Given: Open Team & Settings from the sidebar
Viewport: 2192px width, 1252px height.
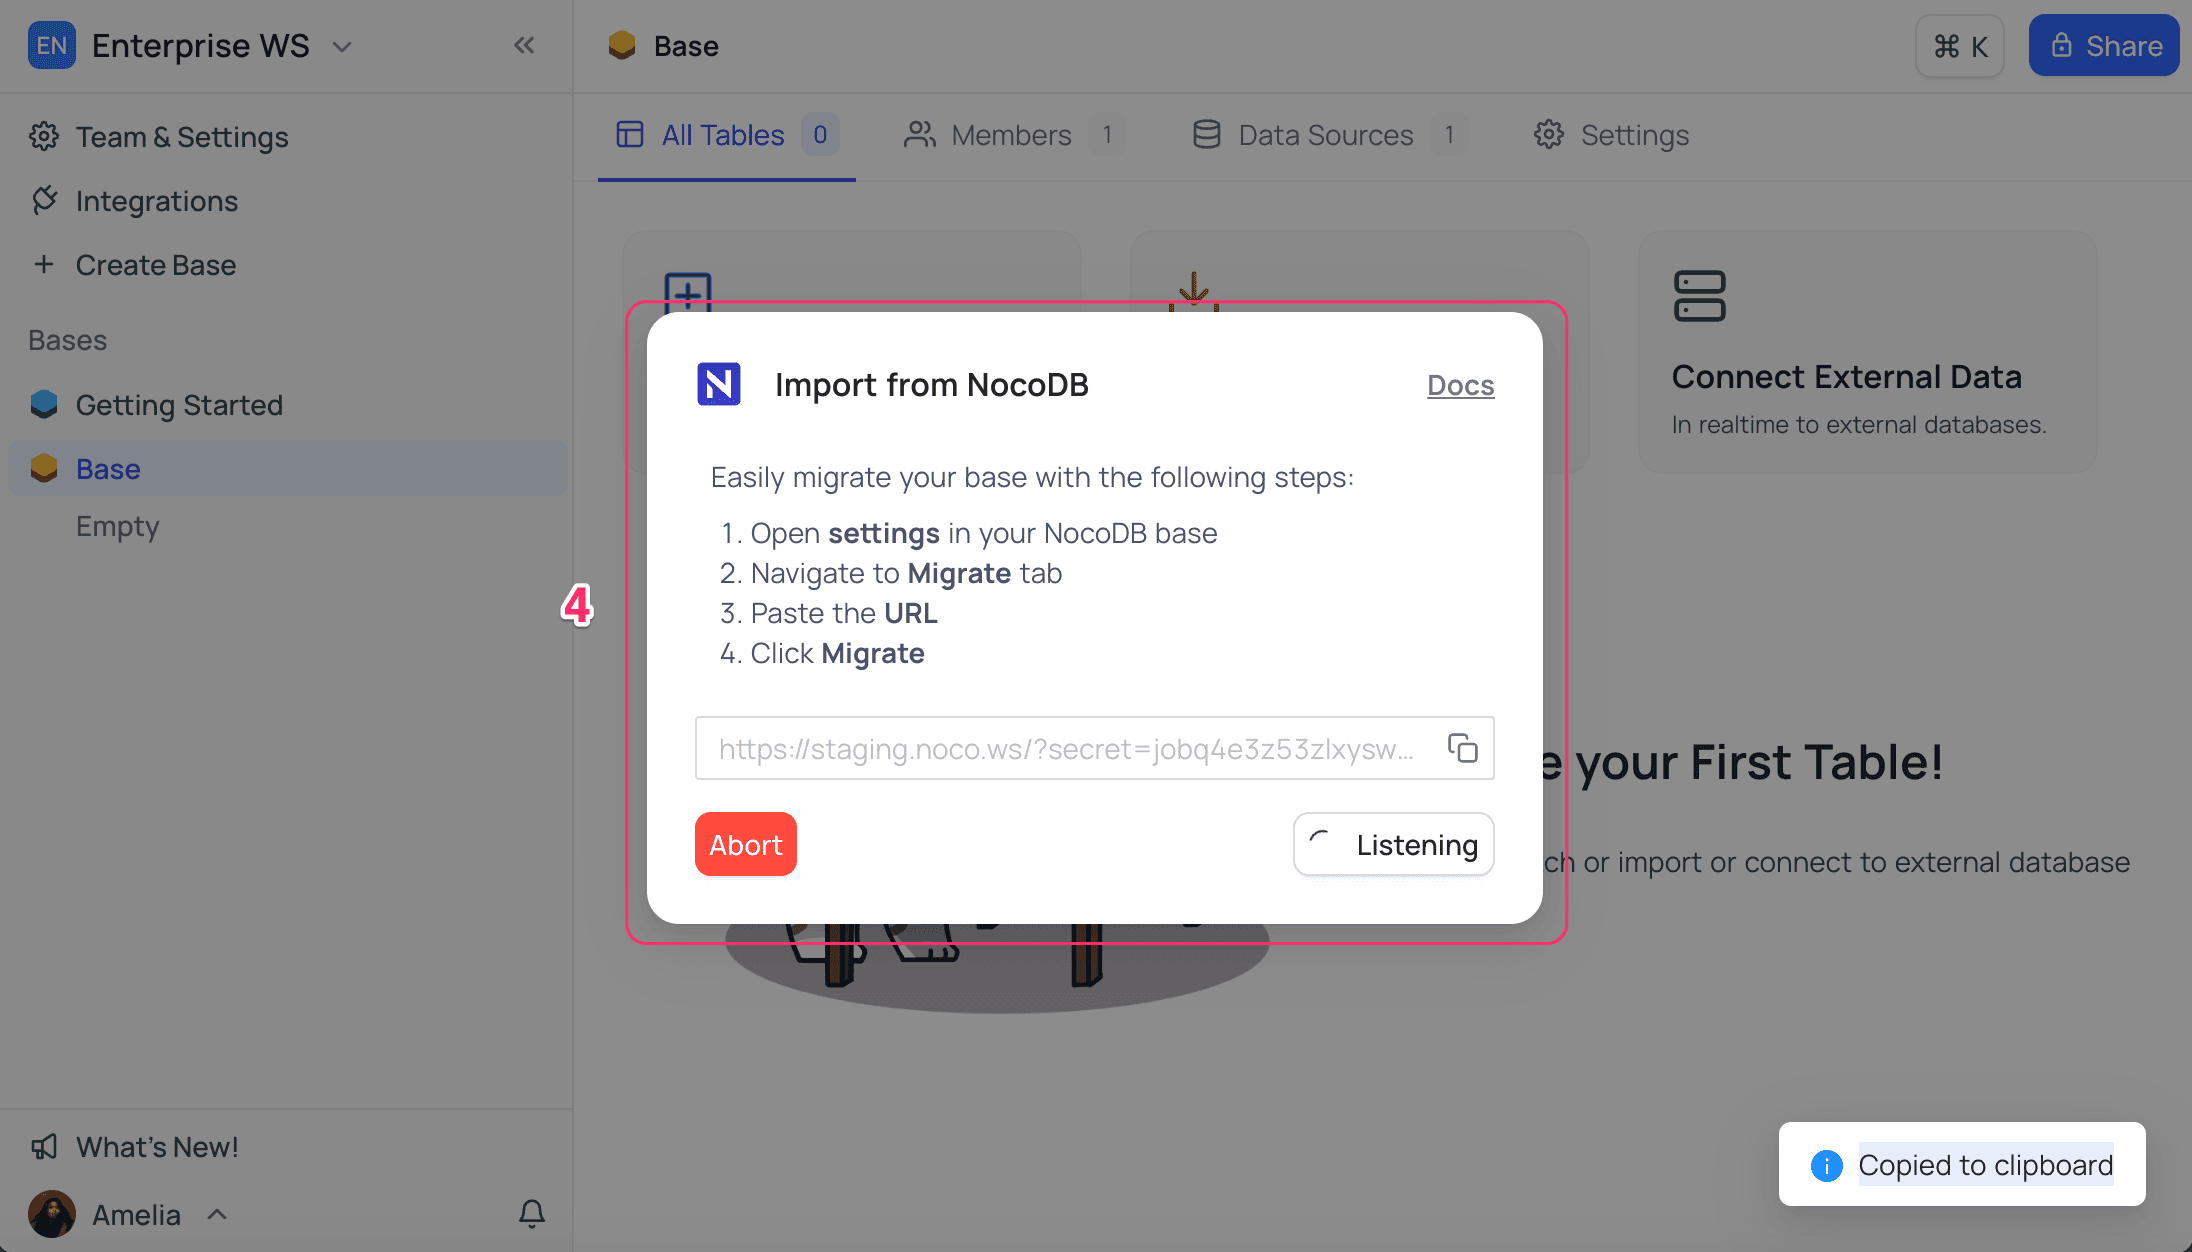Looking at the screenshot, I should [x=182, y=137].
